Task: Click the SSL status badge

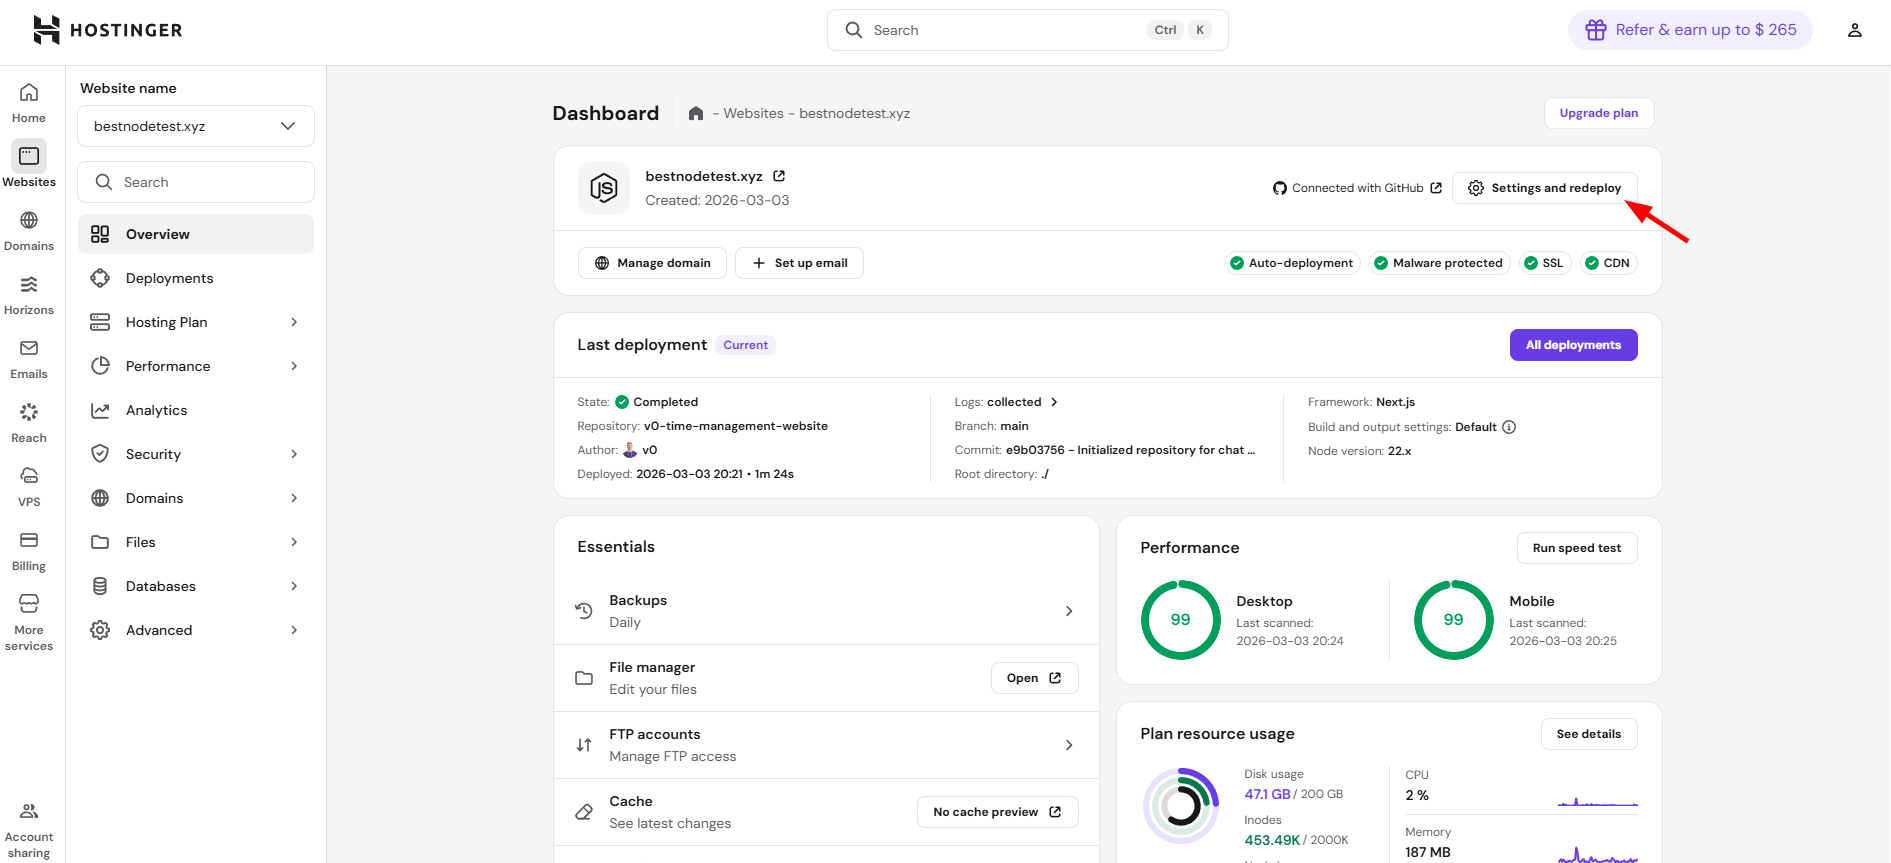Action: click(x=1544, y=263)
